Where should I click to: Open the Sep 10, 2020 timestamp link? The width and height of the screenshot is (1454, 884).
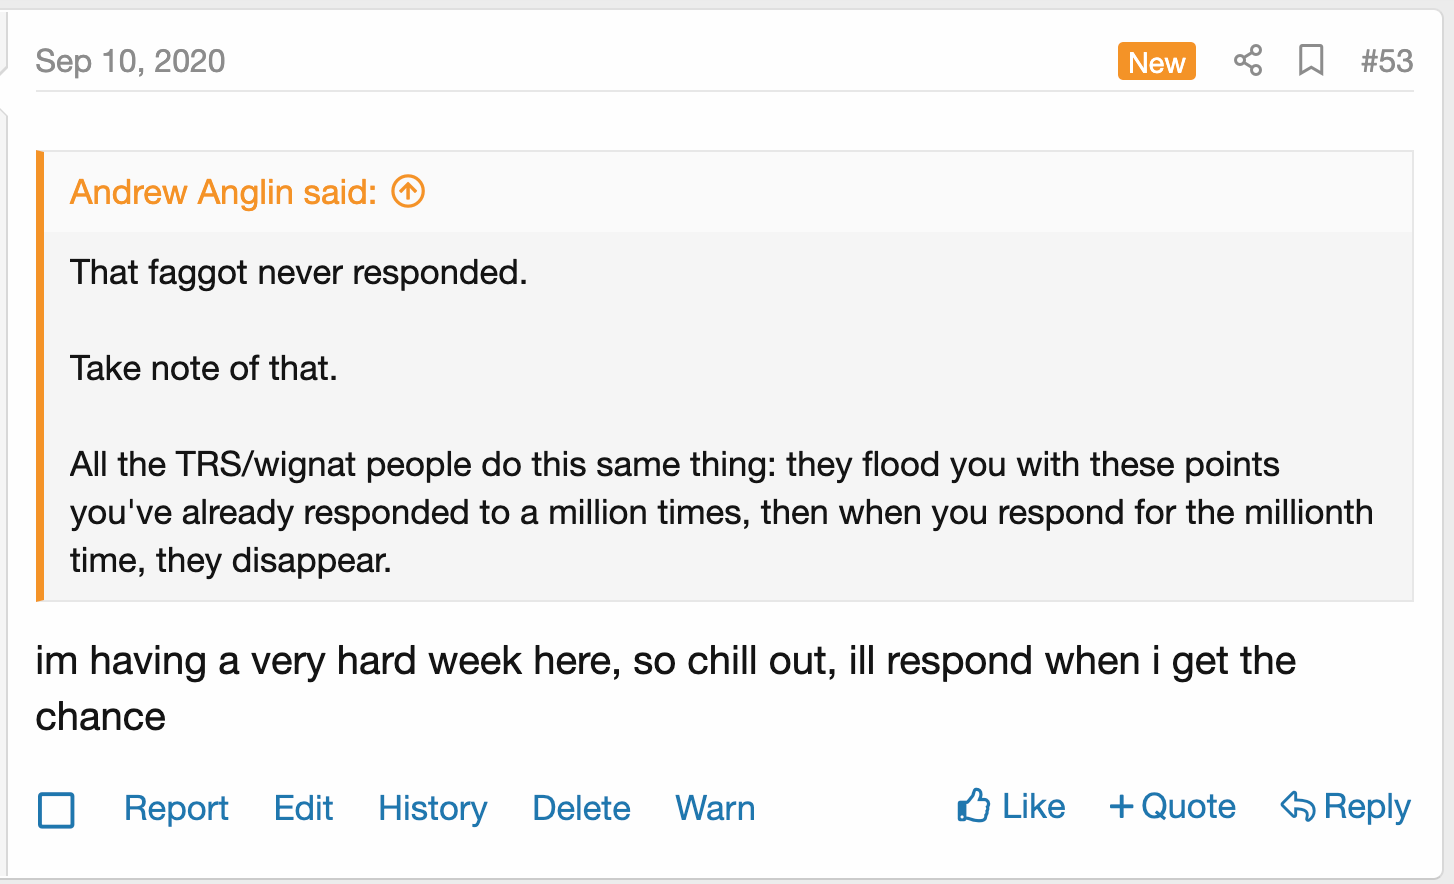130,61
